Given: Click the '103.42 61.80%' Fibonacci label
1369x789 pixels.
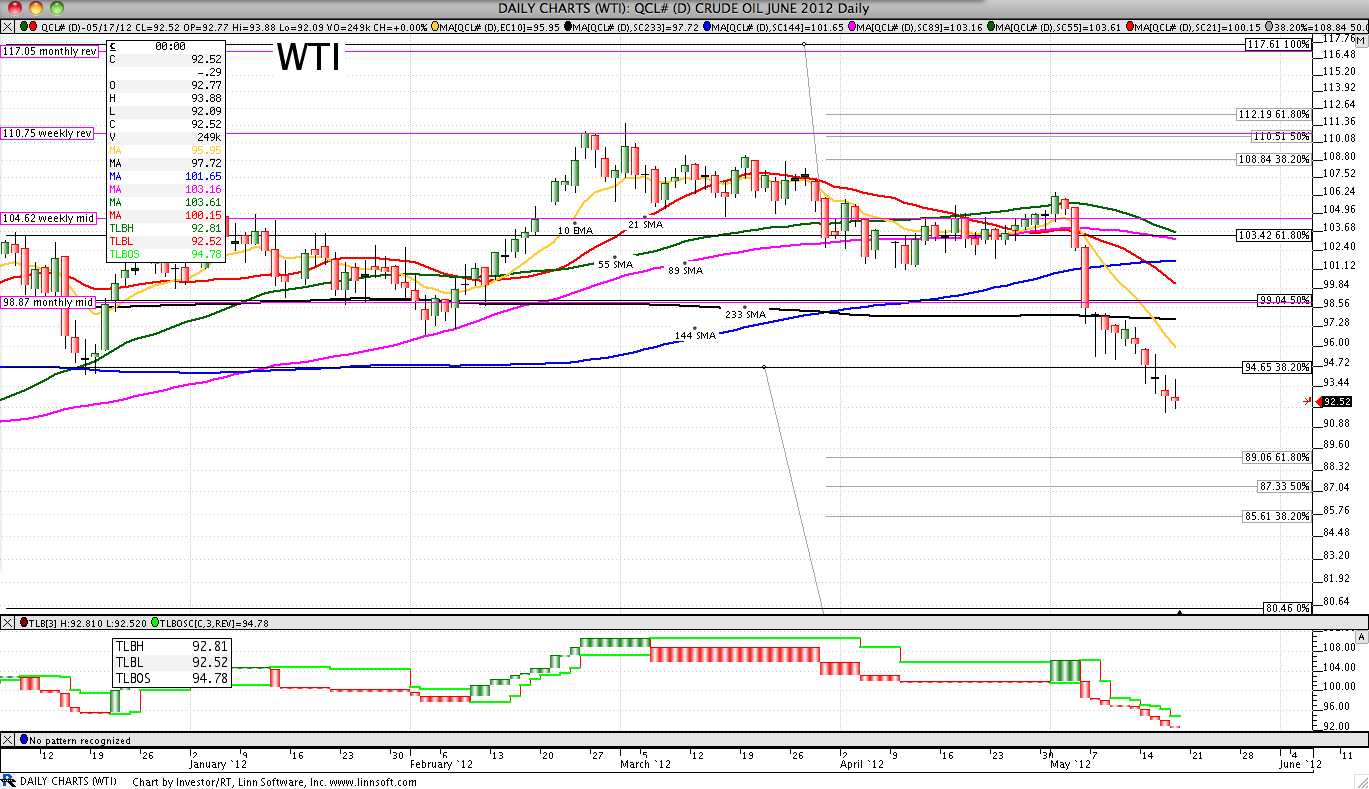Looking at the screenshot, I should tap(1274, 235).
